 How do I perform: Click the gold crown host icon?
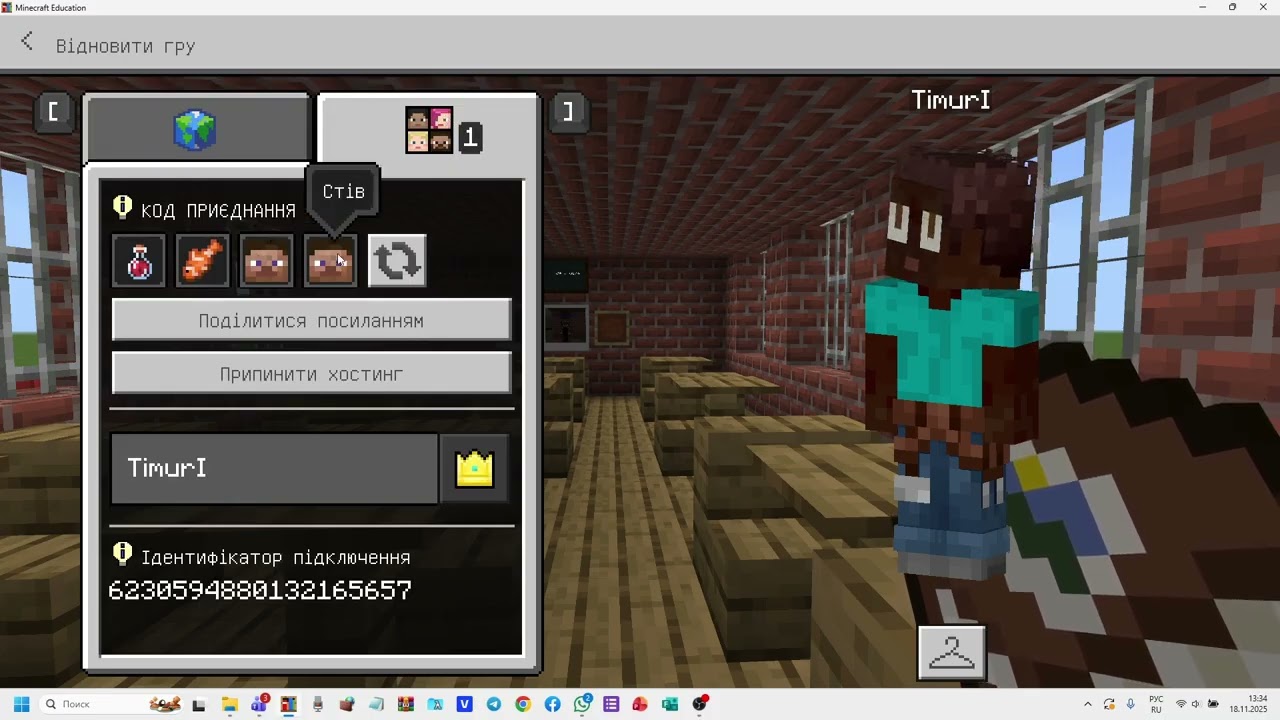(474, 469)
